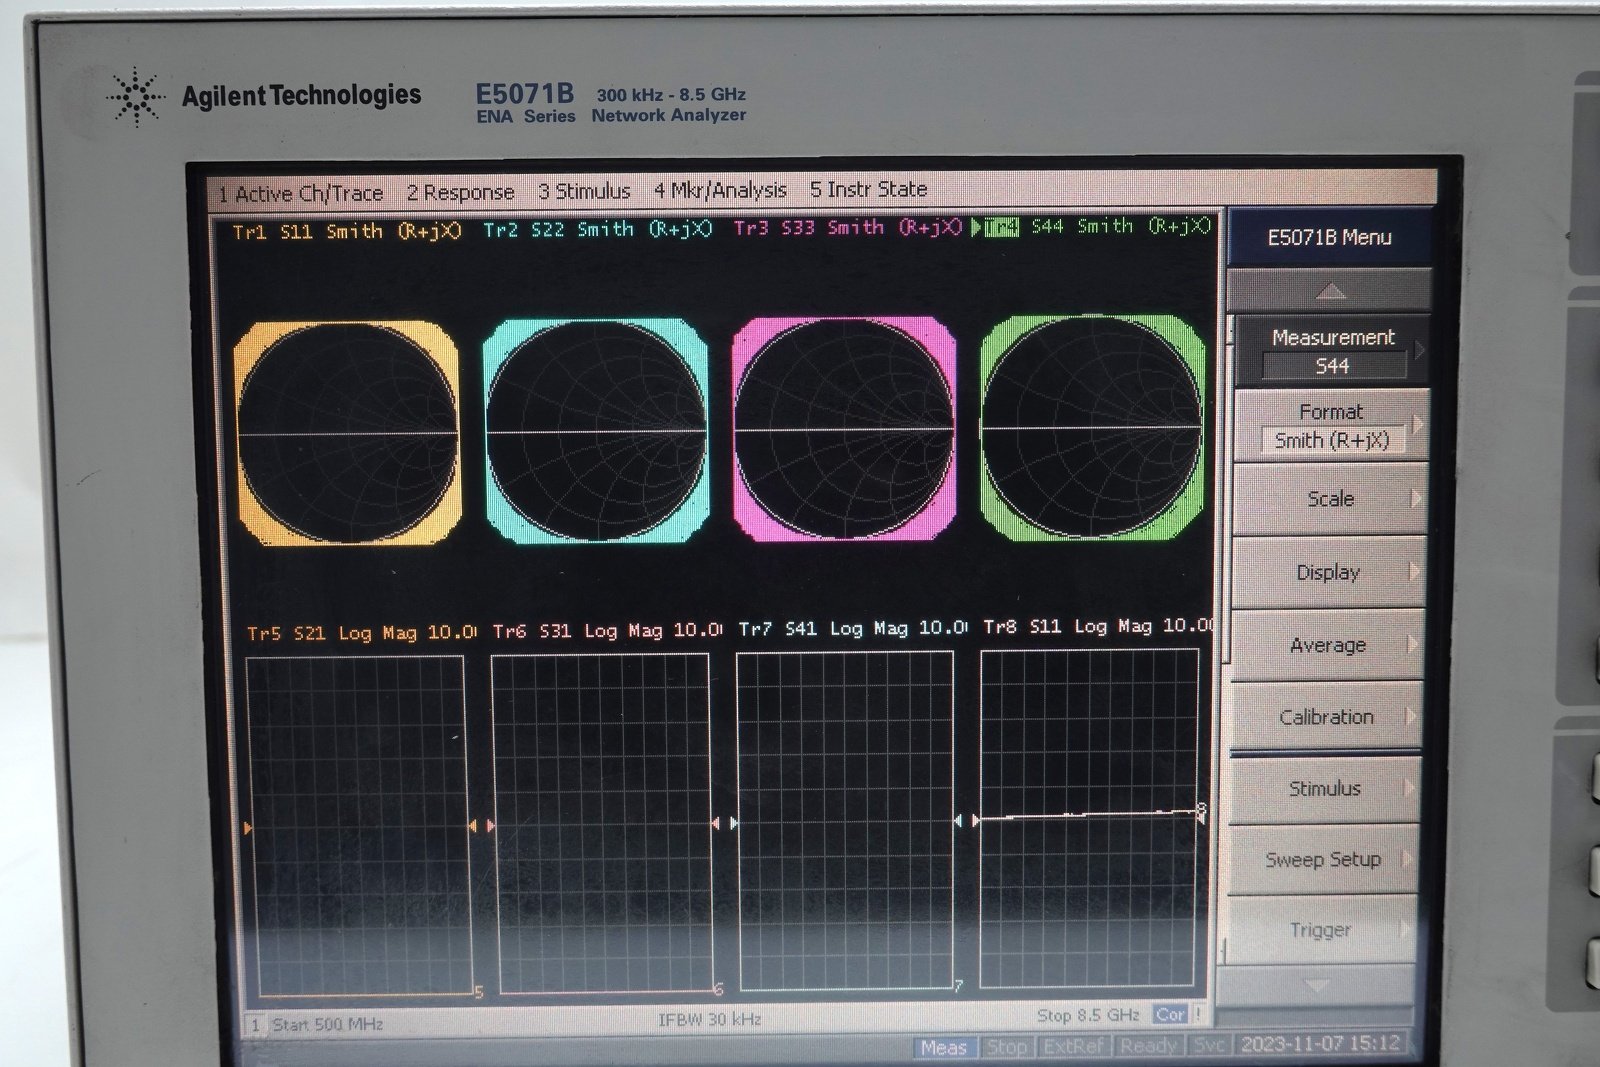Viewport: 1600px width, 1067px height.
Task: Click the Start 500 MHz value
Action: point(327,1024)
